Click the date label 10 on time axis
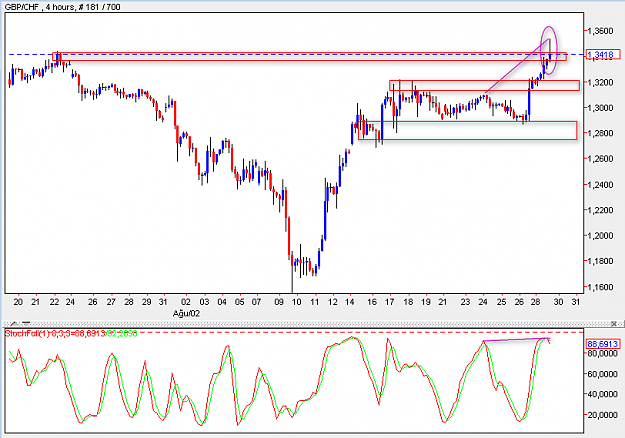Viewport: 625px width, 438px height. pyautogui.click(x=296, y=302)
